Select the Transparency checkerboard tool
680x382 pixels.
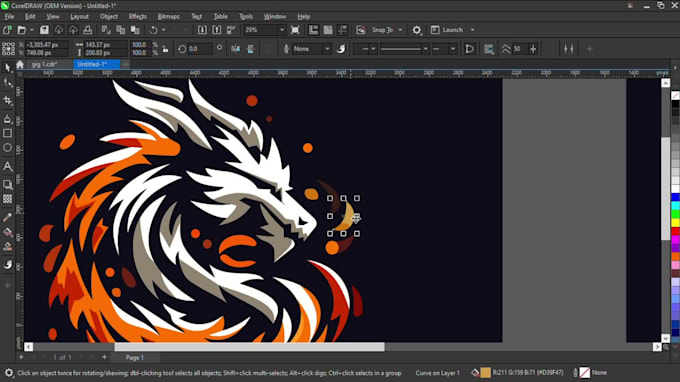[7, 199]
